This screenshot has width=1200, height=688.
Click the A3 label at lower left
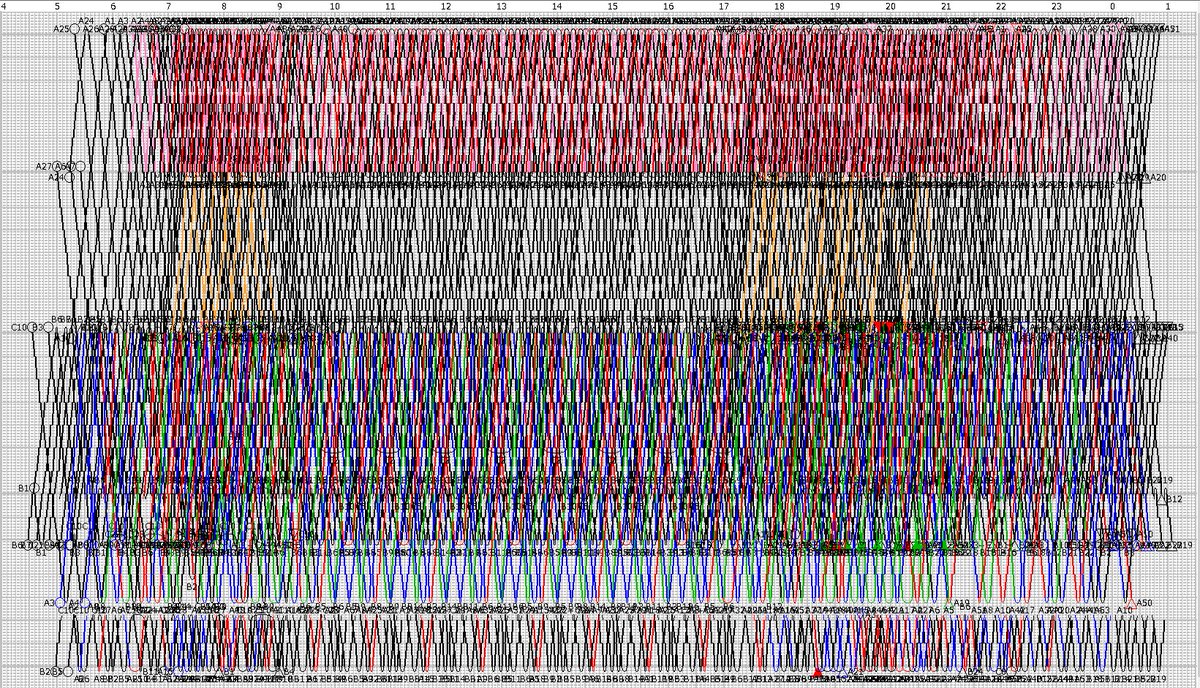coord(50,603)
